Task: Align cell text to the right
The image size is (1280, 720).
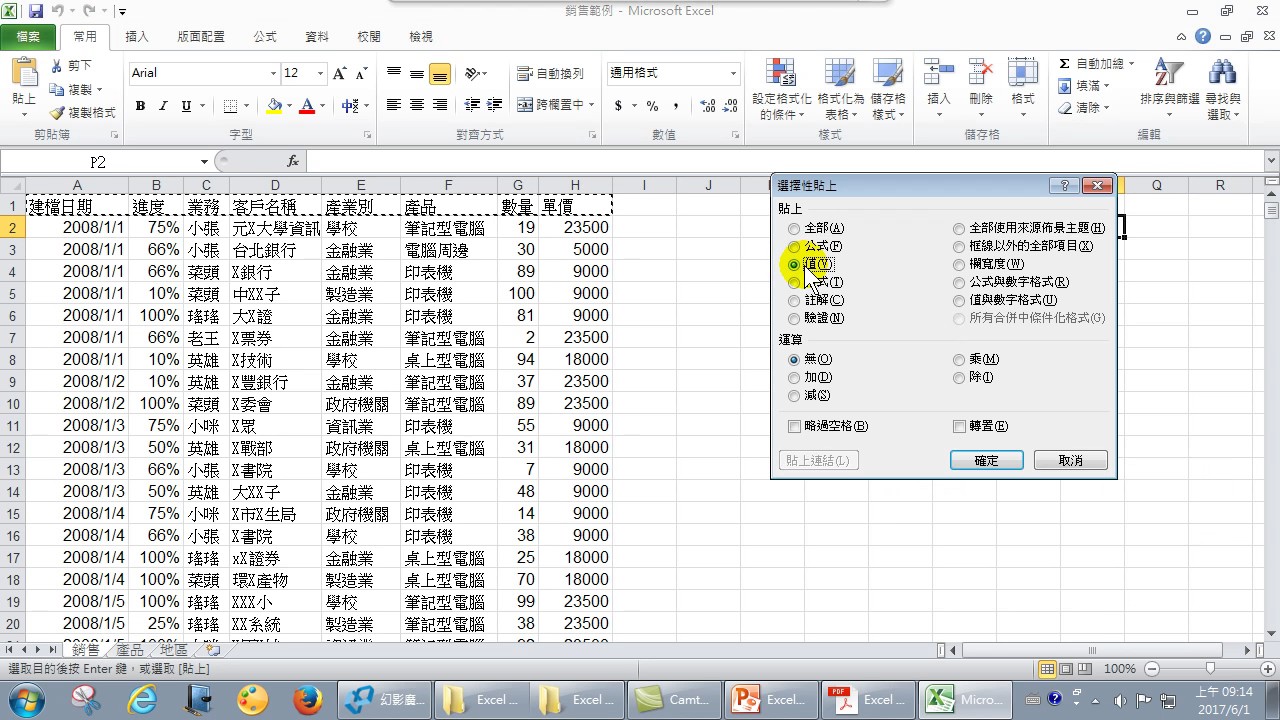Action: [x=439, y=105]
